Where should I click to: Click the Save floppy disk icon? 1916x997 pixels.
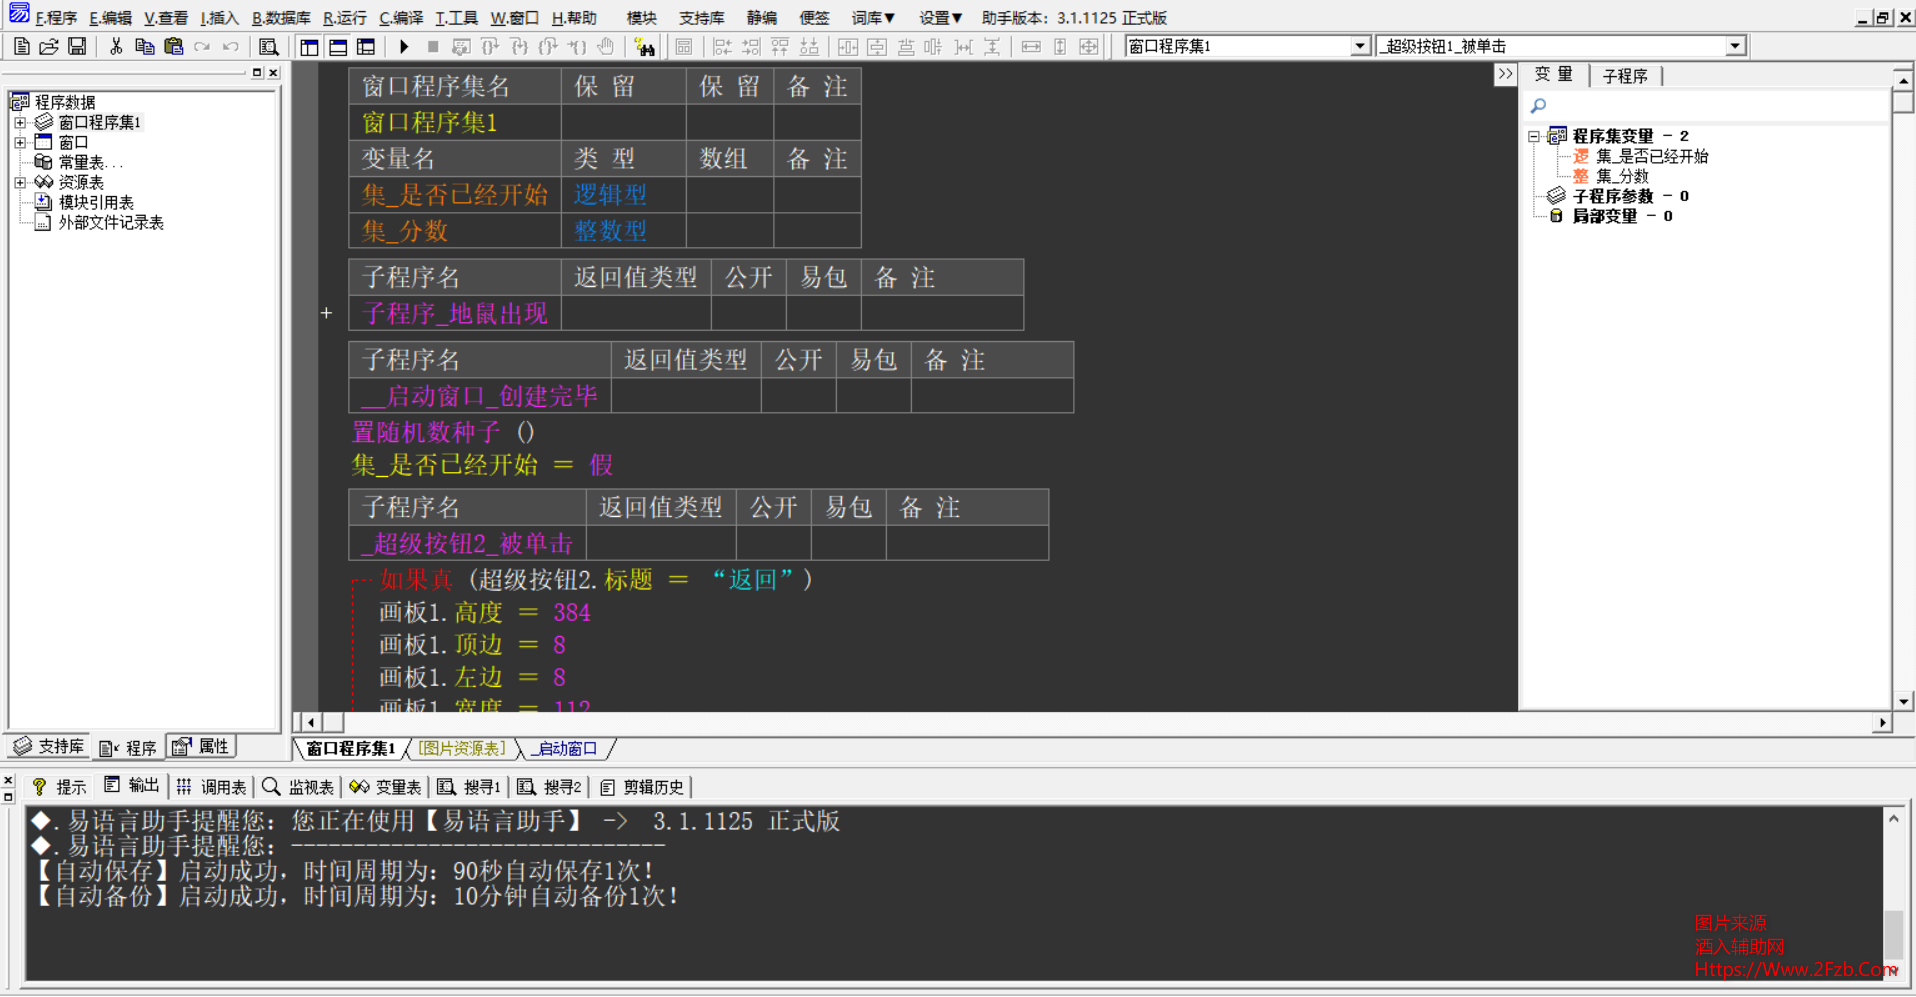[x=77, y=46]
